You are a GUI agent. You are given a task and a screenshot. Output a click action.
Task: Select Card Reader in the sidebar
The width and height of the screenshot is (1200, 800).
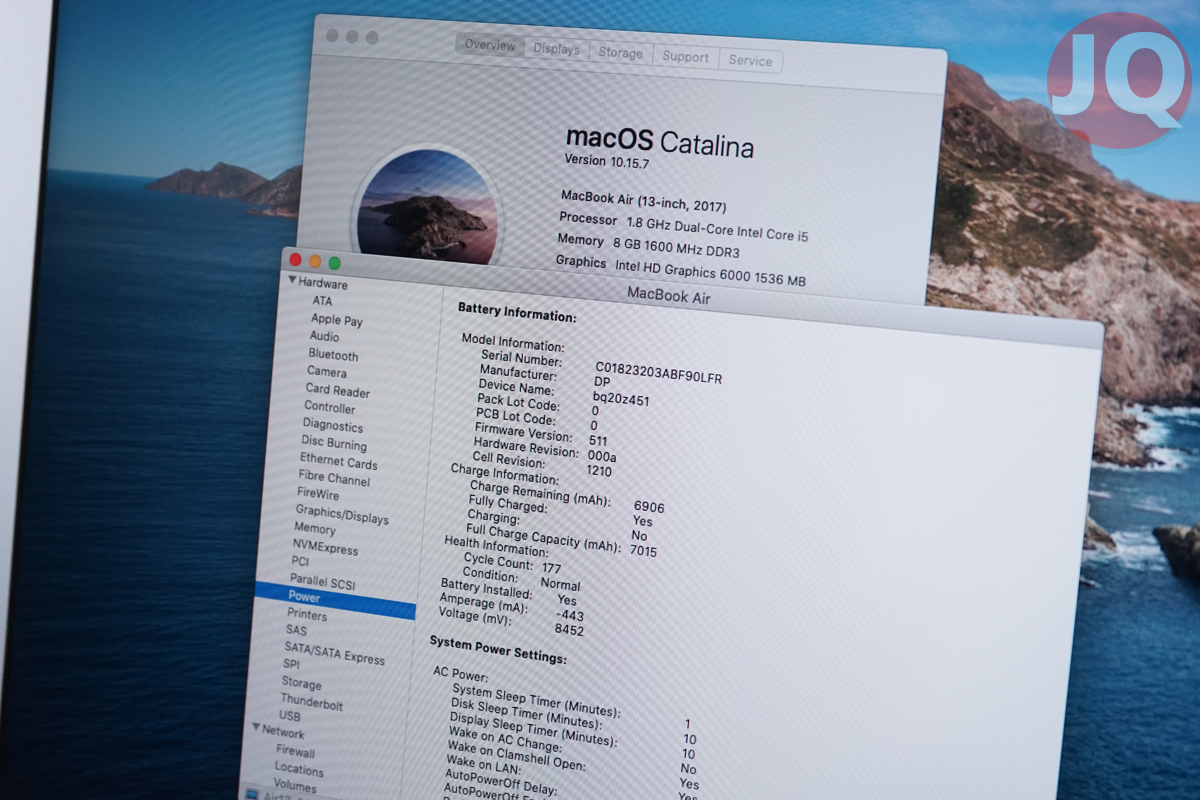tap(337, 391)
